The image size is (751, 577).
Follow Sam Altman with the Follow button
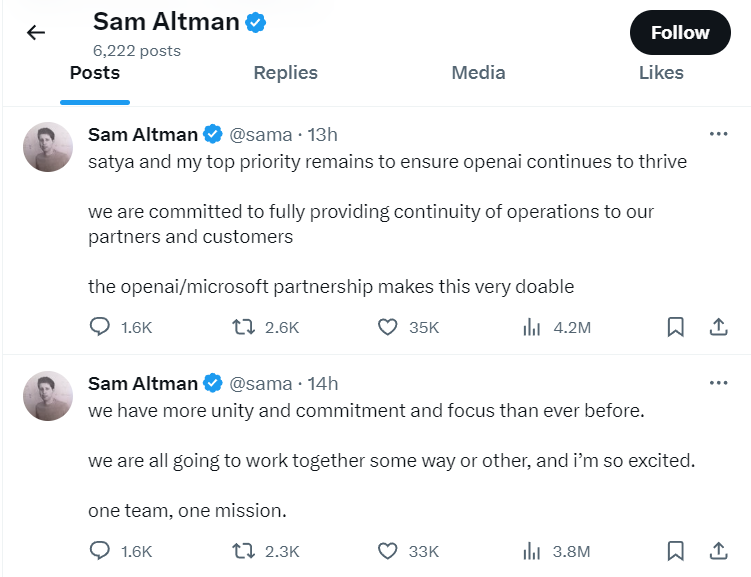click(x=680, y=33)
